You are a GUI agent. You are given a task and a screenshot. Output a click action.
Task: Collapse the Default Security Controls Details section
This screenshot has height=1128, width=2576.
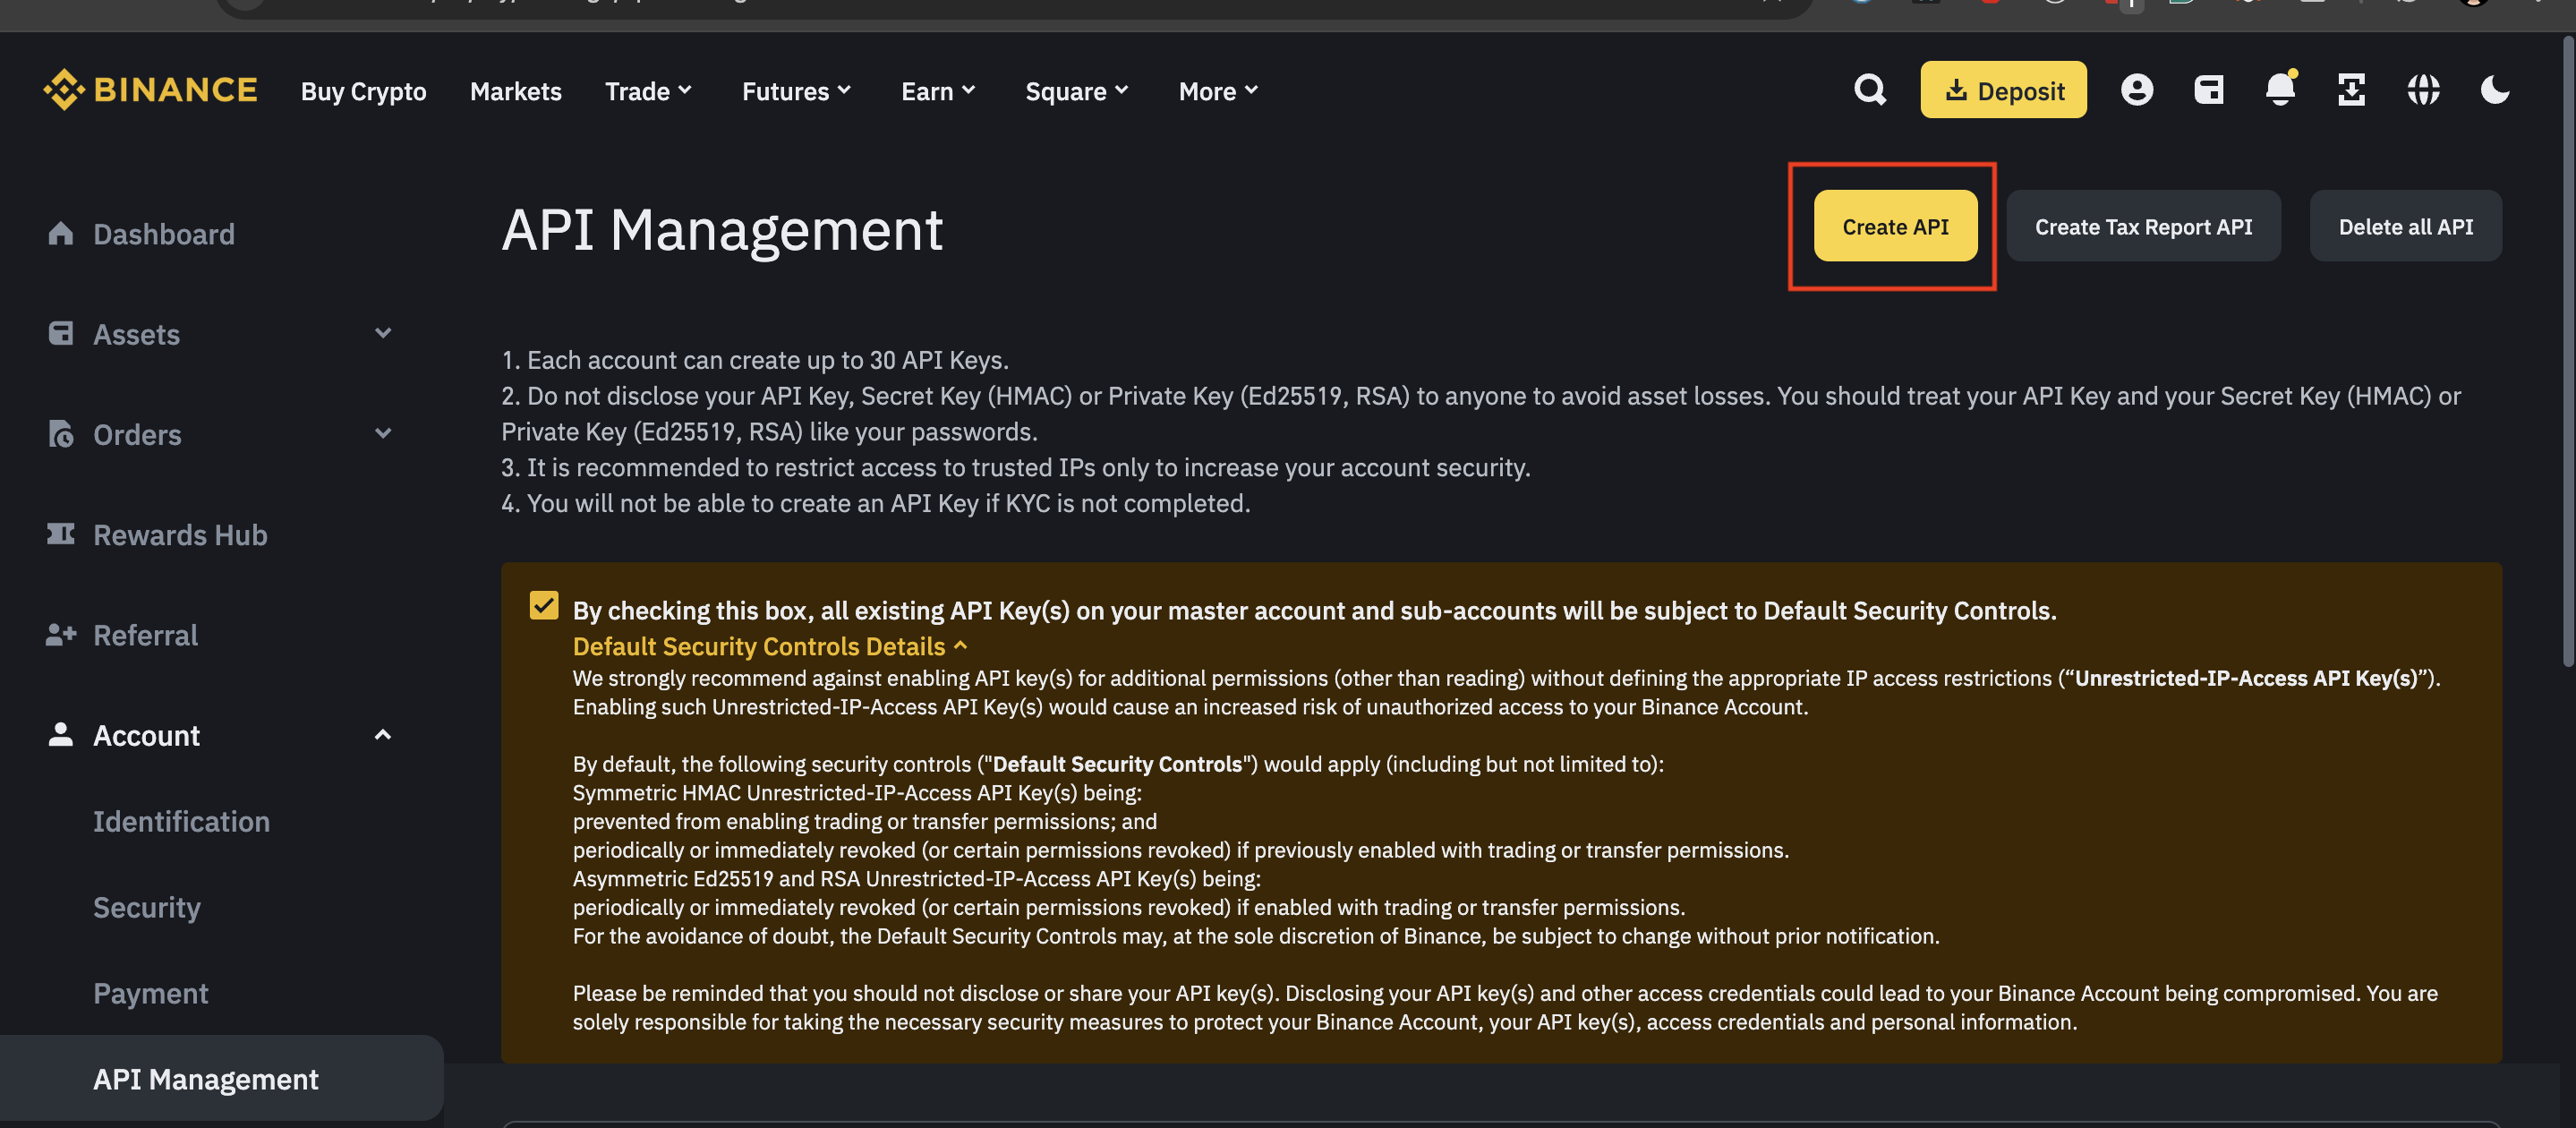(766, 646)
